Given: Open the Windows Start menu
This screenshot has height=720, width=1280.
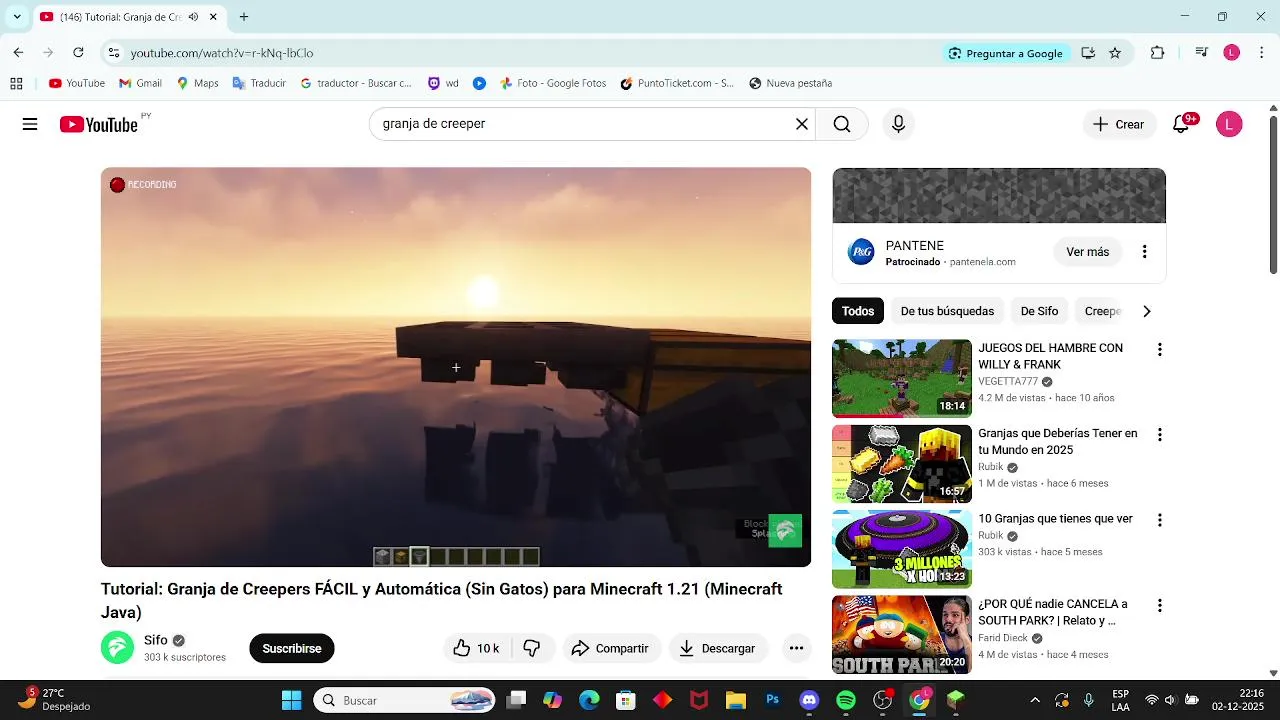Looking at the screenshot, I should click(x=292, y=700).
